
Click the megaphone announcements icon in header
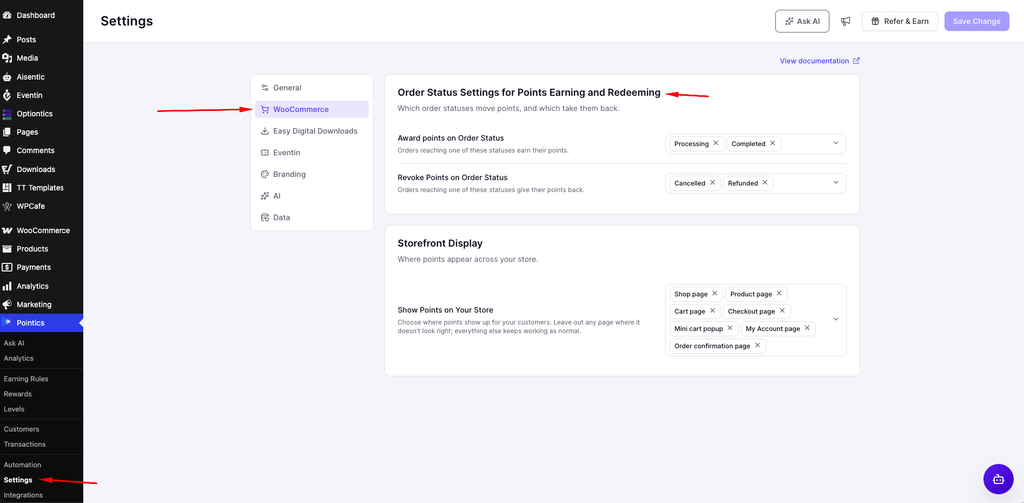tap(846, 21)
